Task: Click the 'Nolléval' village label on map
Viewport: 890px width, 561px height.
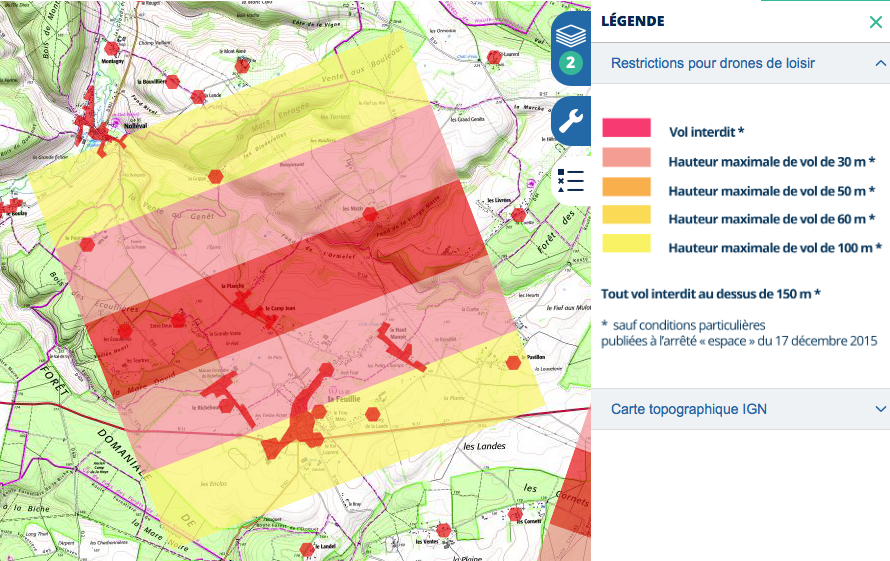Action: point(136,125)
